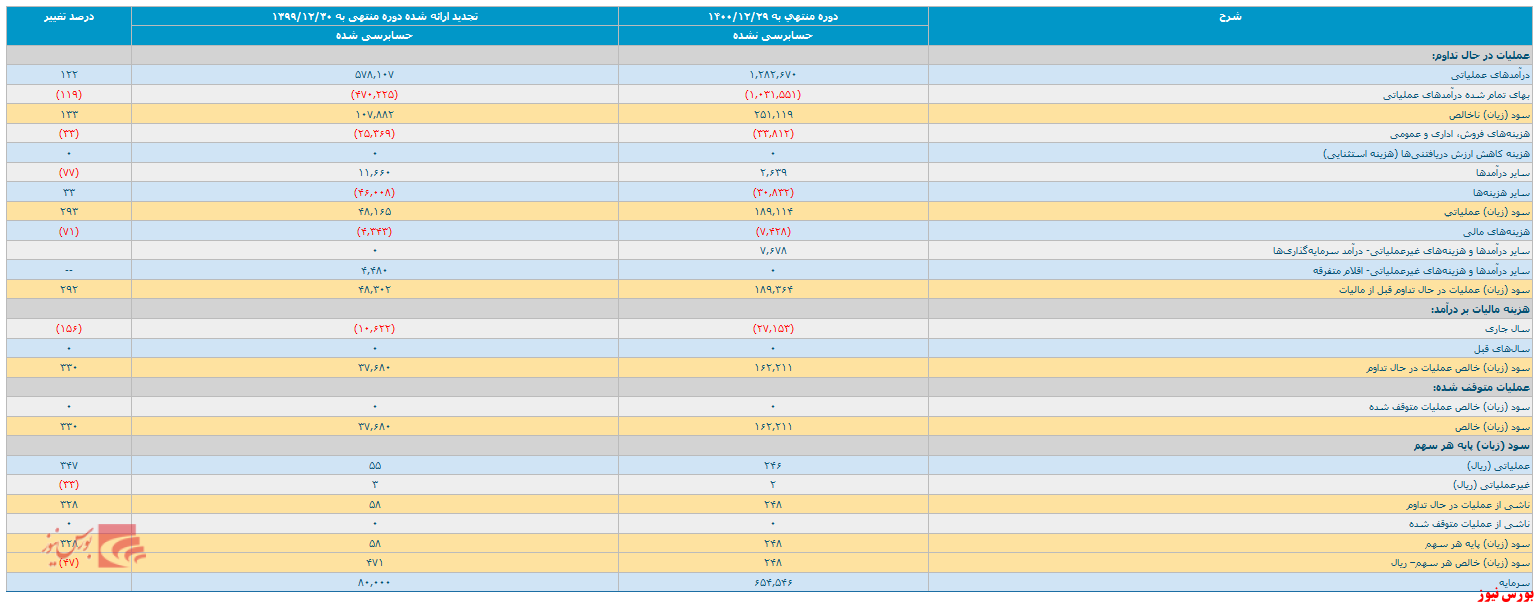Click row label 'غیرعملیاتی (ریال)'
The height and width of the screenshot is (606, 1537).
click(x=1492, y=484)
